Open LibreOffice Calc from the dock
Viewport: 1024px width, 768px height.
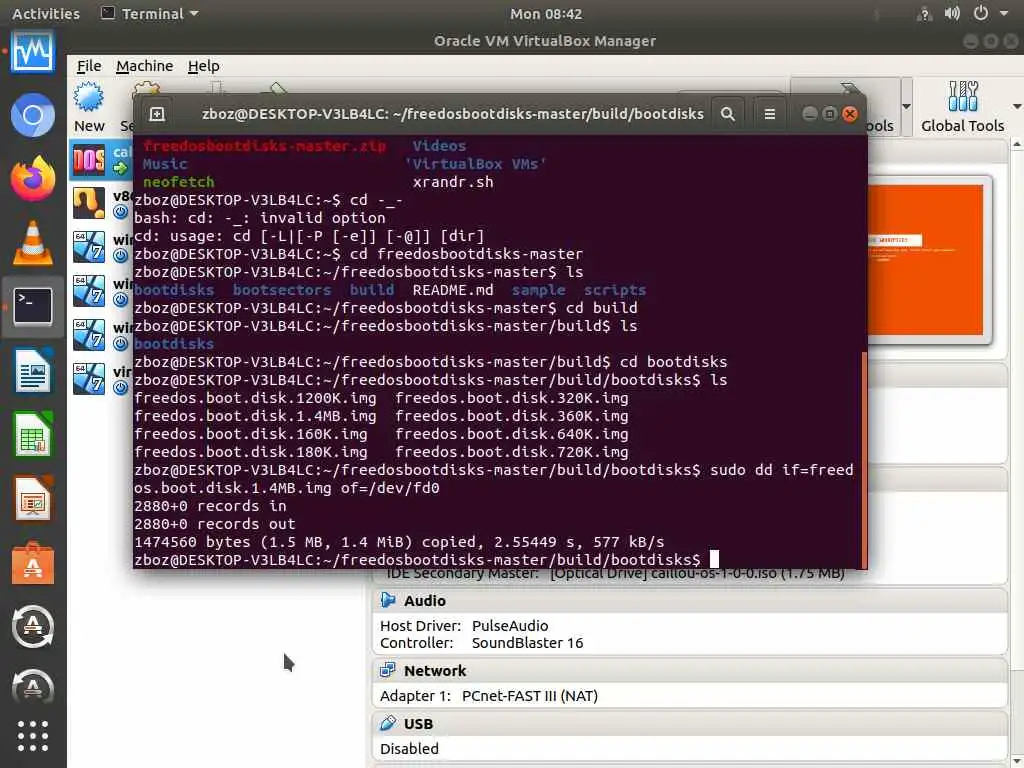click(x=33, y=434)
